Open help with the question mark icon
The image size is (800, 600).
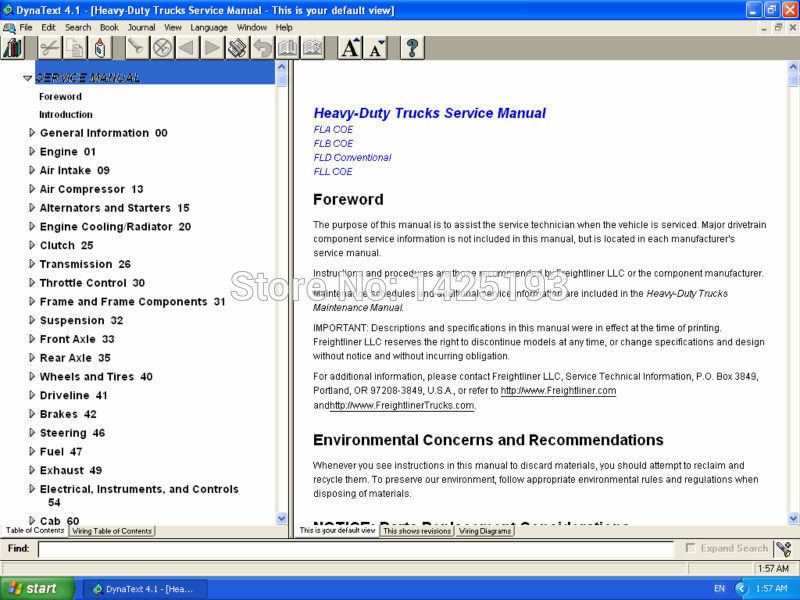412,48
